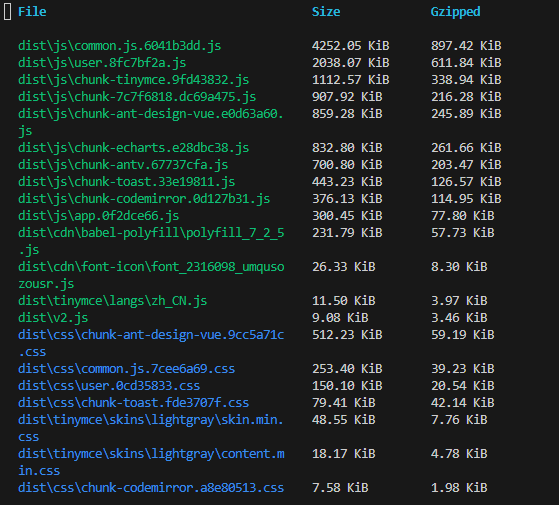Screen dimensions: 559x505
Task: Select the 216.28 KiB gzipped value
Action: tap(466, 97)
